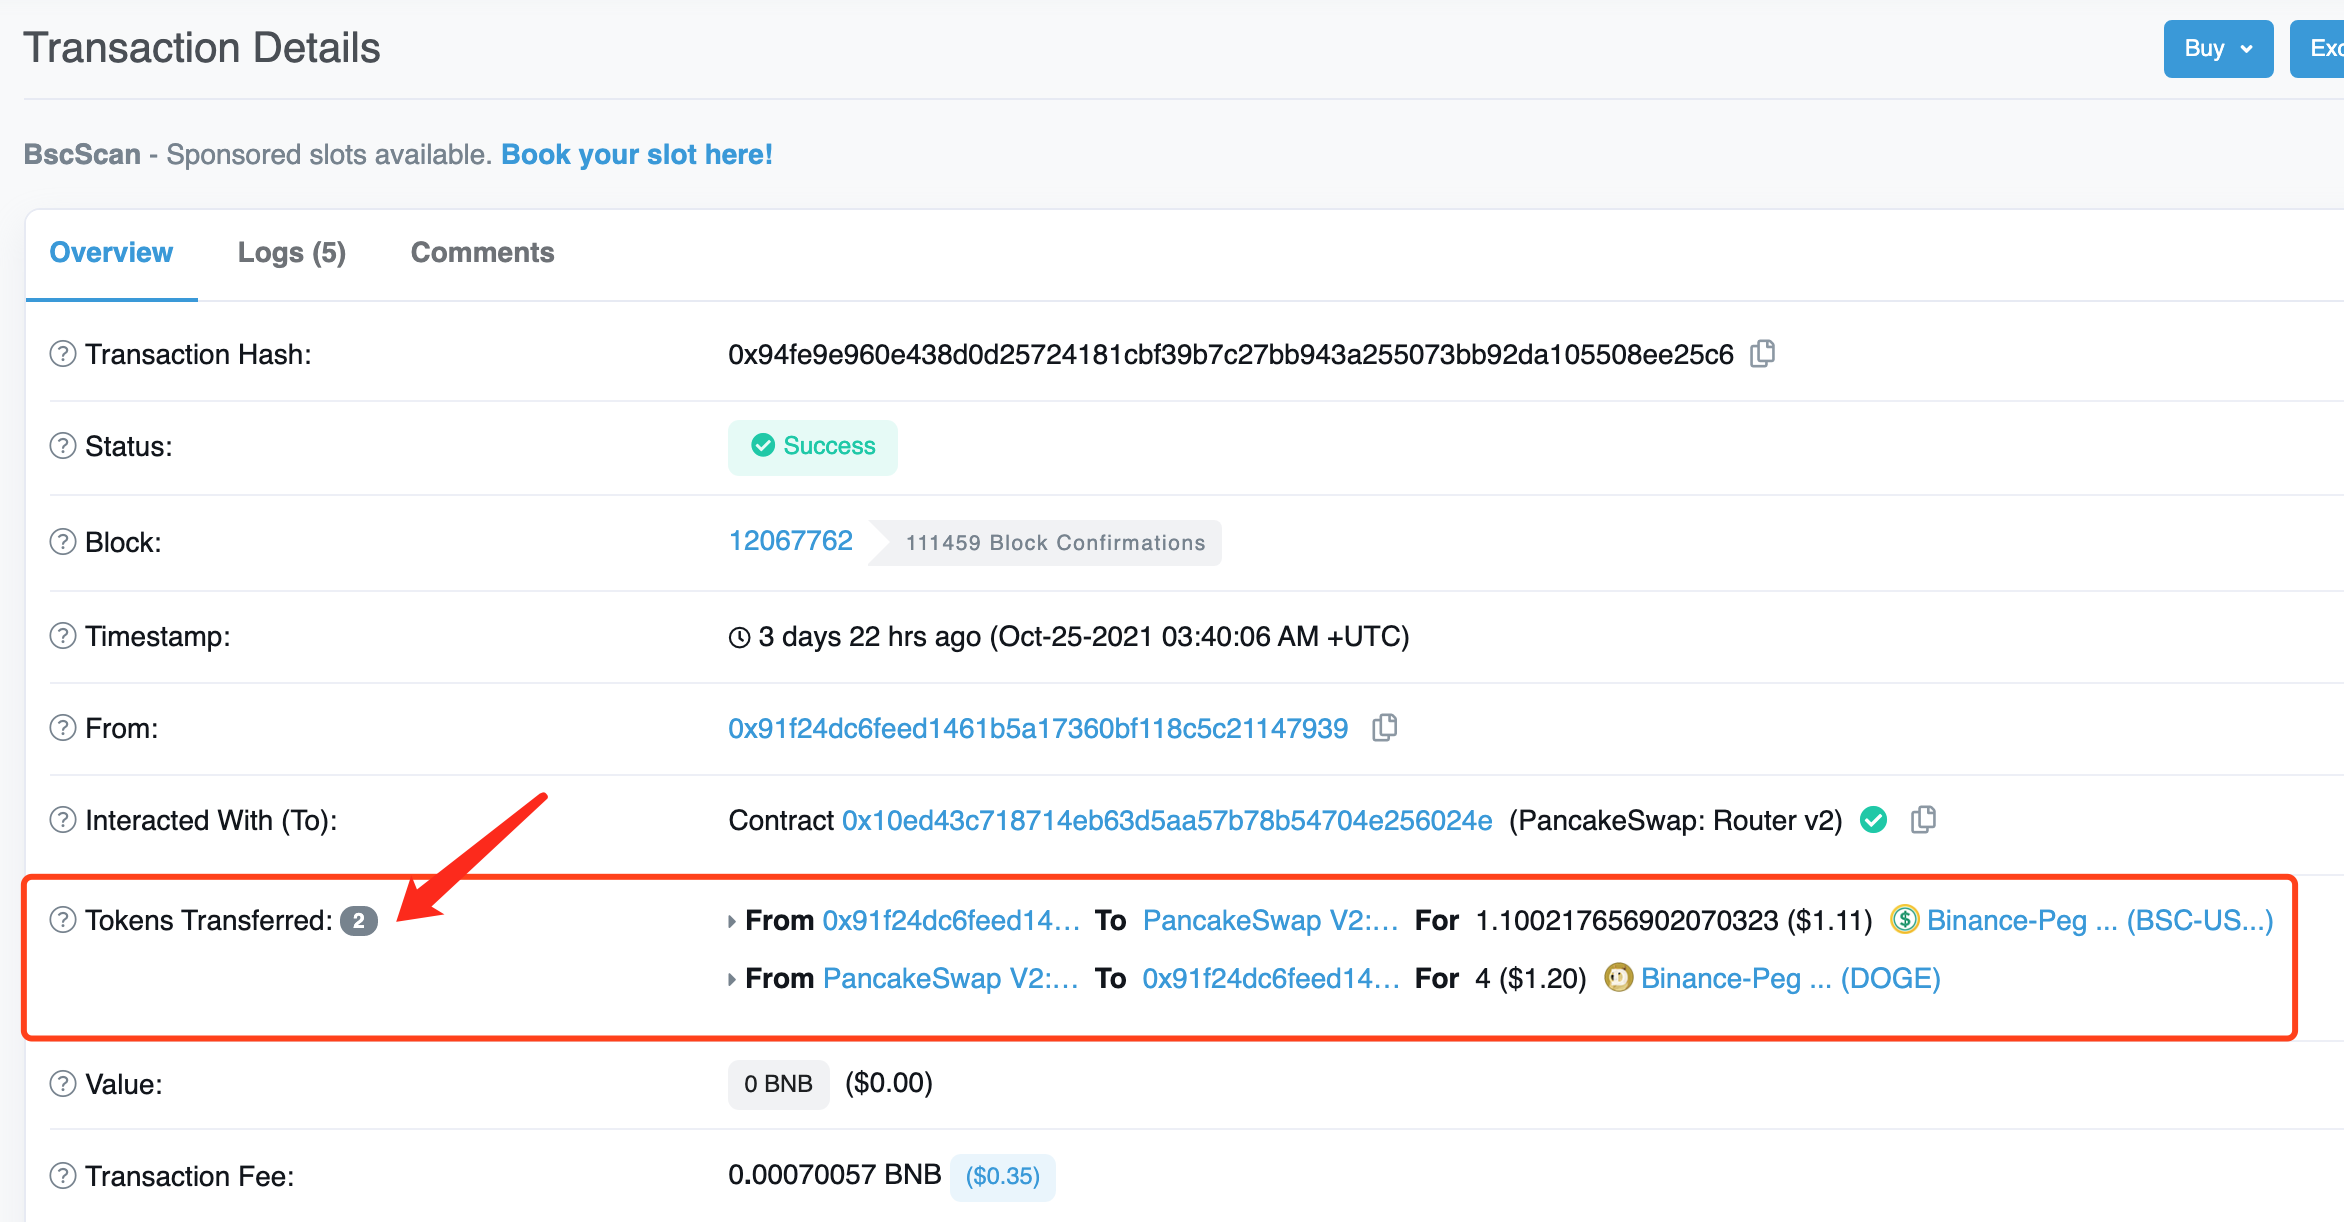Open the Comments tab
The height and width of the screenshot is (1222, 2344).
pos(482,253)
